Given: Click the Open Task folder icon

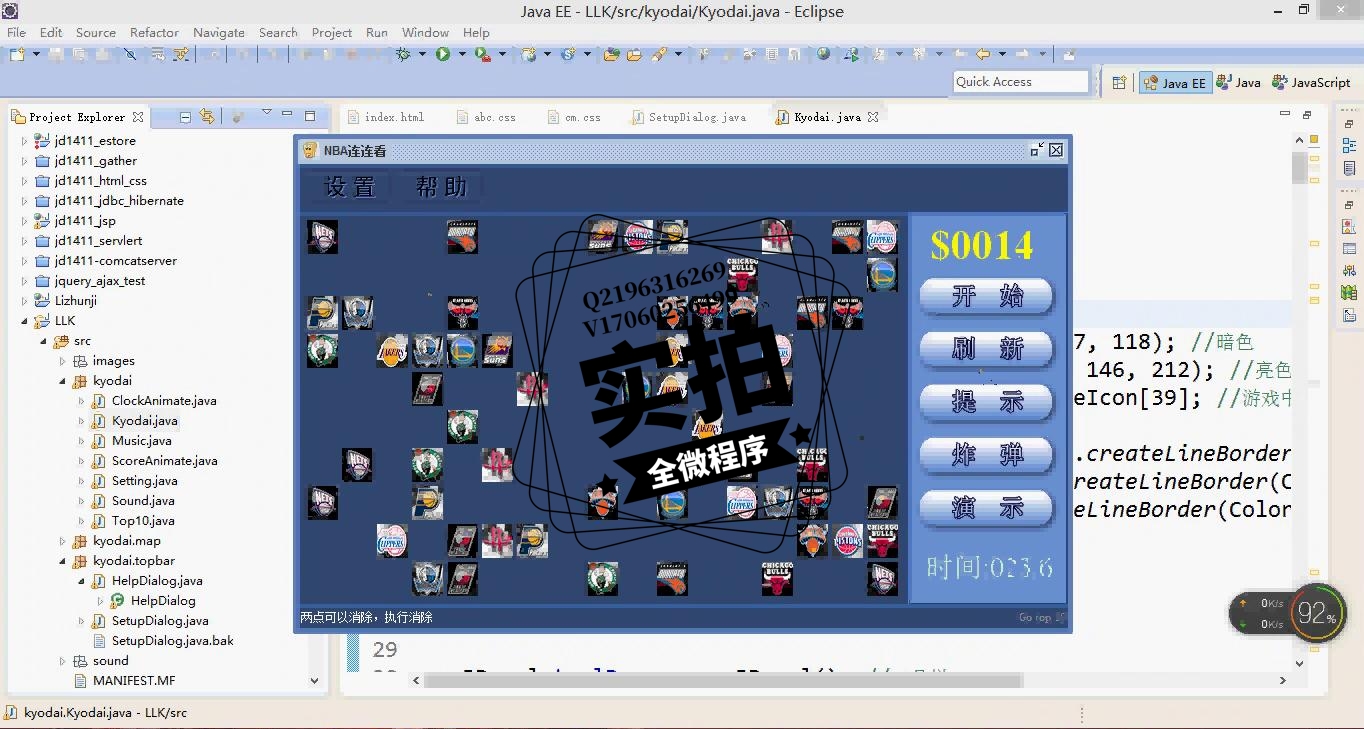Looking at the screenshot, I should pos(634,54).
